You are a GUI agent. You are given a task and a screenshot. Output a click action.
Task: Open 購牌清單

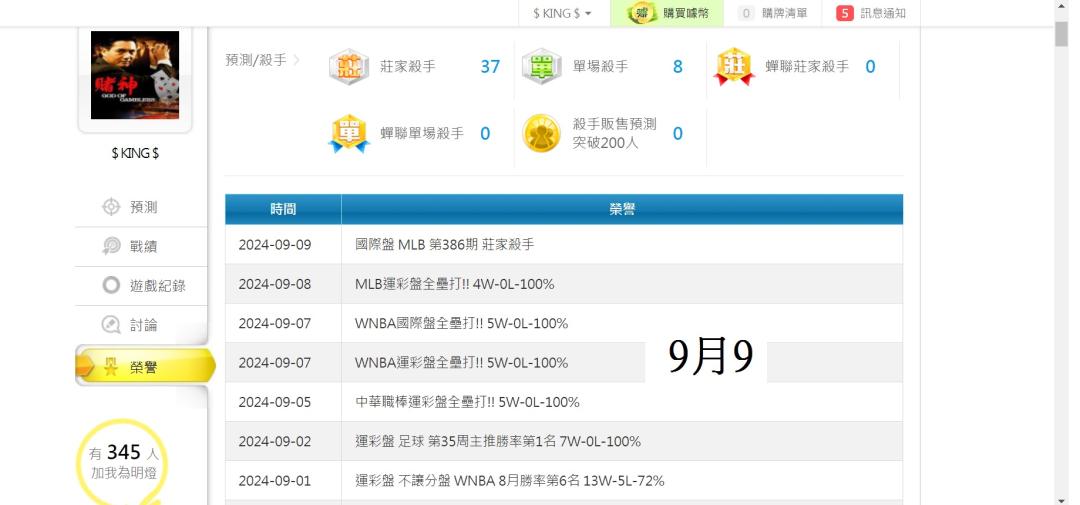[x=772, y=13]
